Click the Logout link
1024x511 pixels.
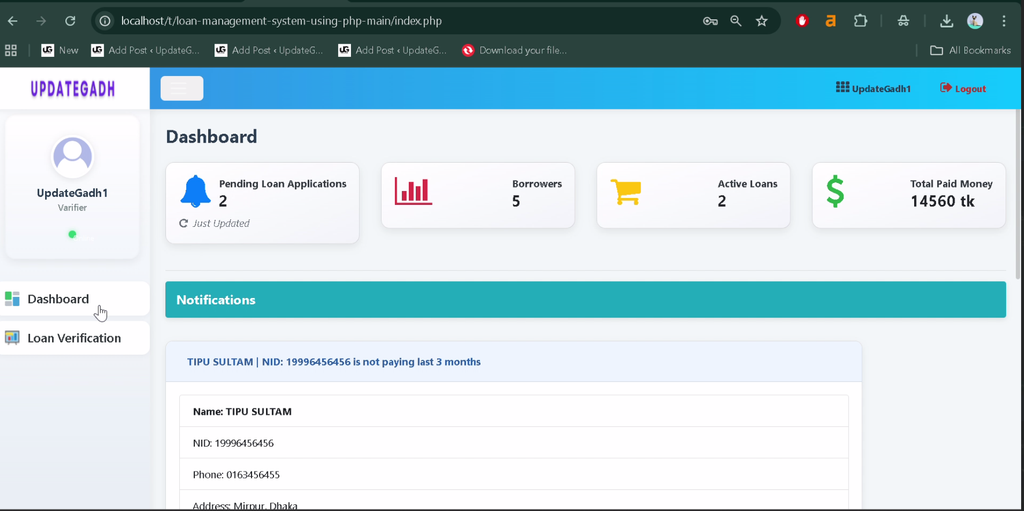point(963,88)
